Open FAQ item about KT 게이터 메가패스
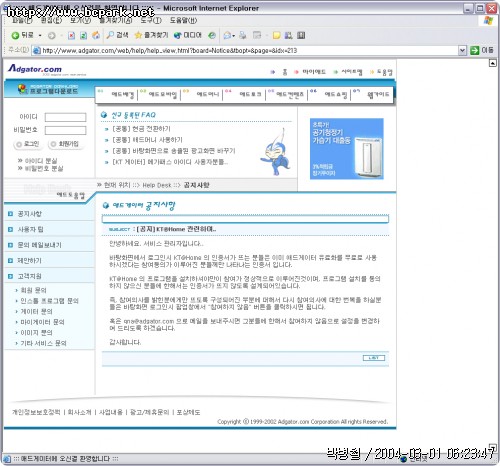The image size is (500, 466). click(x=170, y=162)
